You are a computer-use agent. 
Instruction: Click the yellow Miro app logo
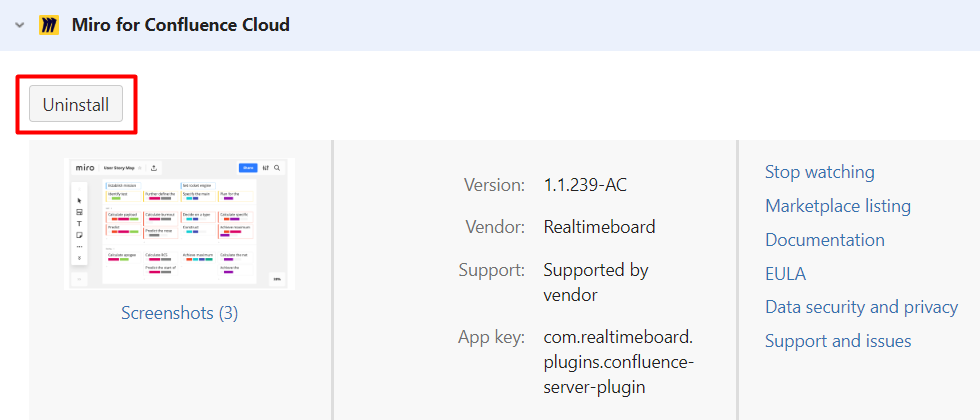(49, 25)
